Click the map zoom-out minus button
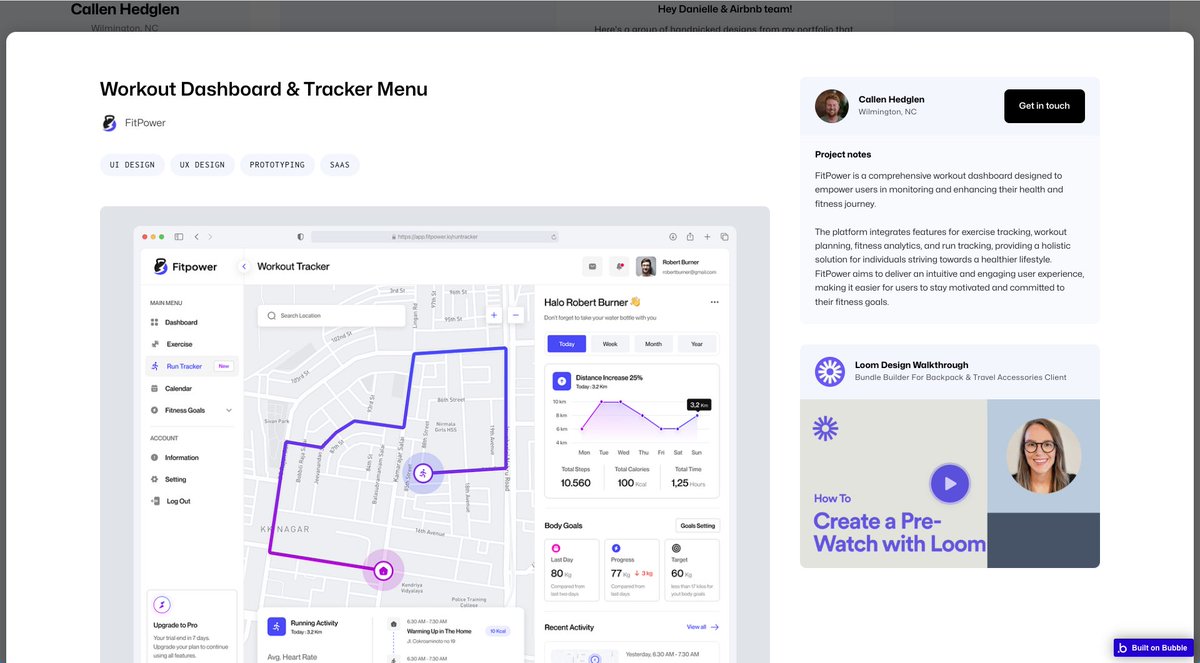Screen dimensions: 1200x663 (x=516, y=315)
